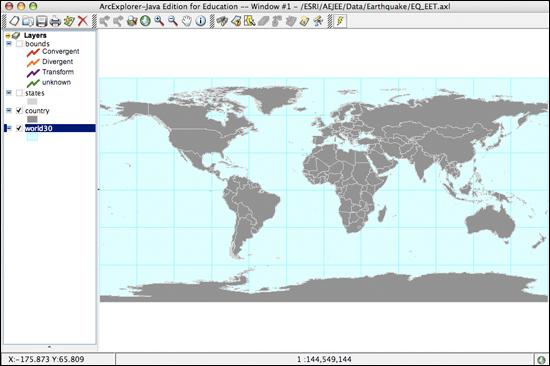Select the Zoom Out magnifier tool
550x366 pixels.
click(x=173, y=21)
